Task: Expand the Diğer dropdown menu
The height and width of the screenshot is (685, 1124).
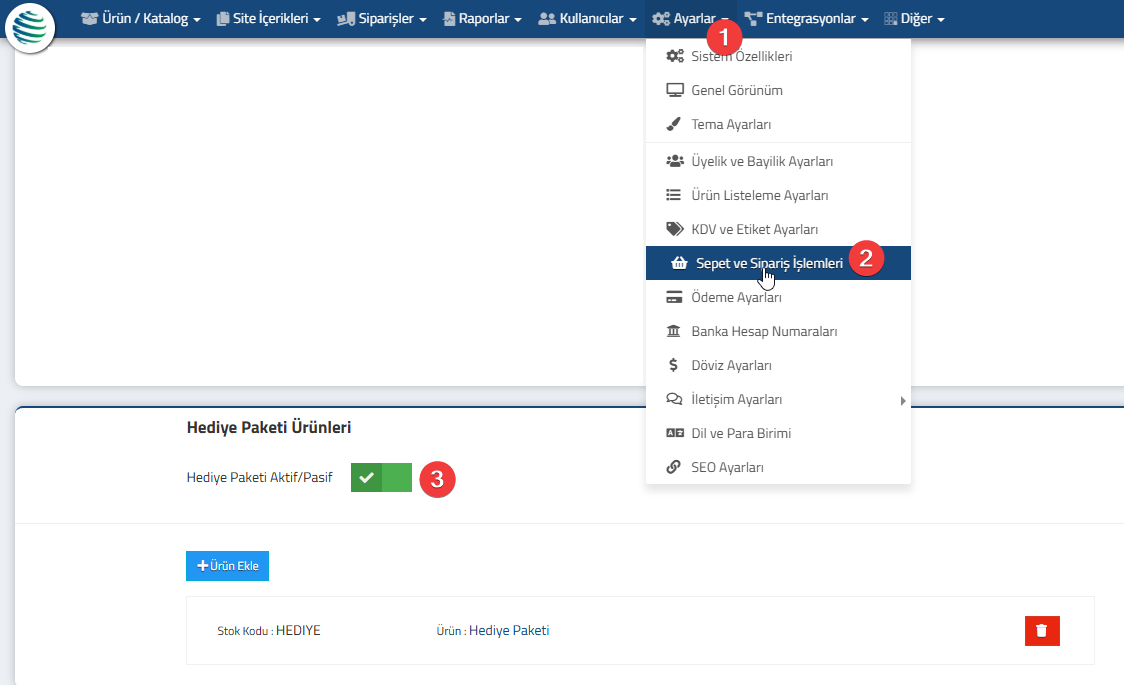Action: [914, 19]
